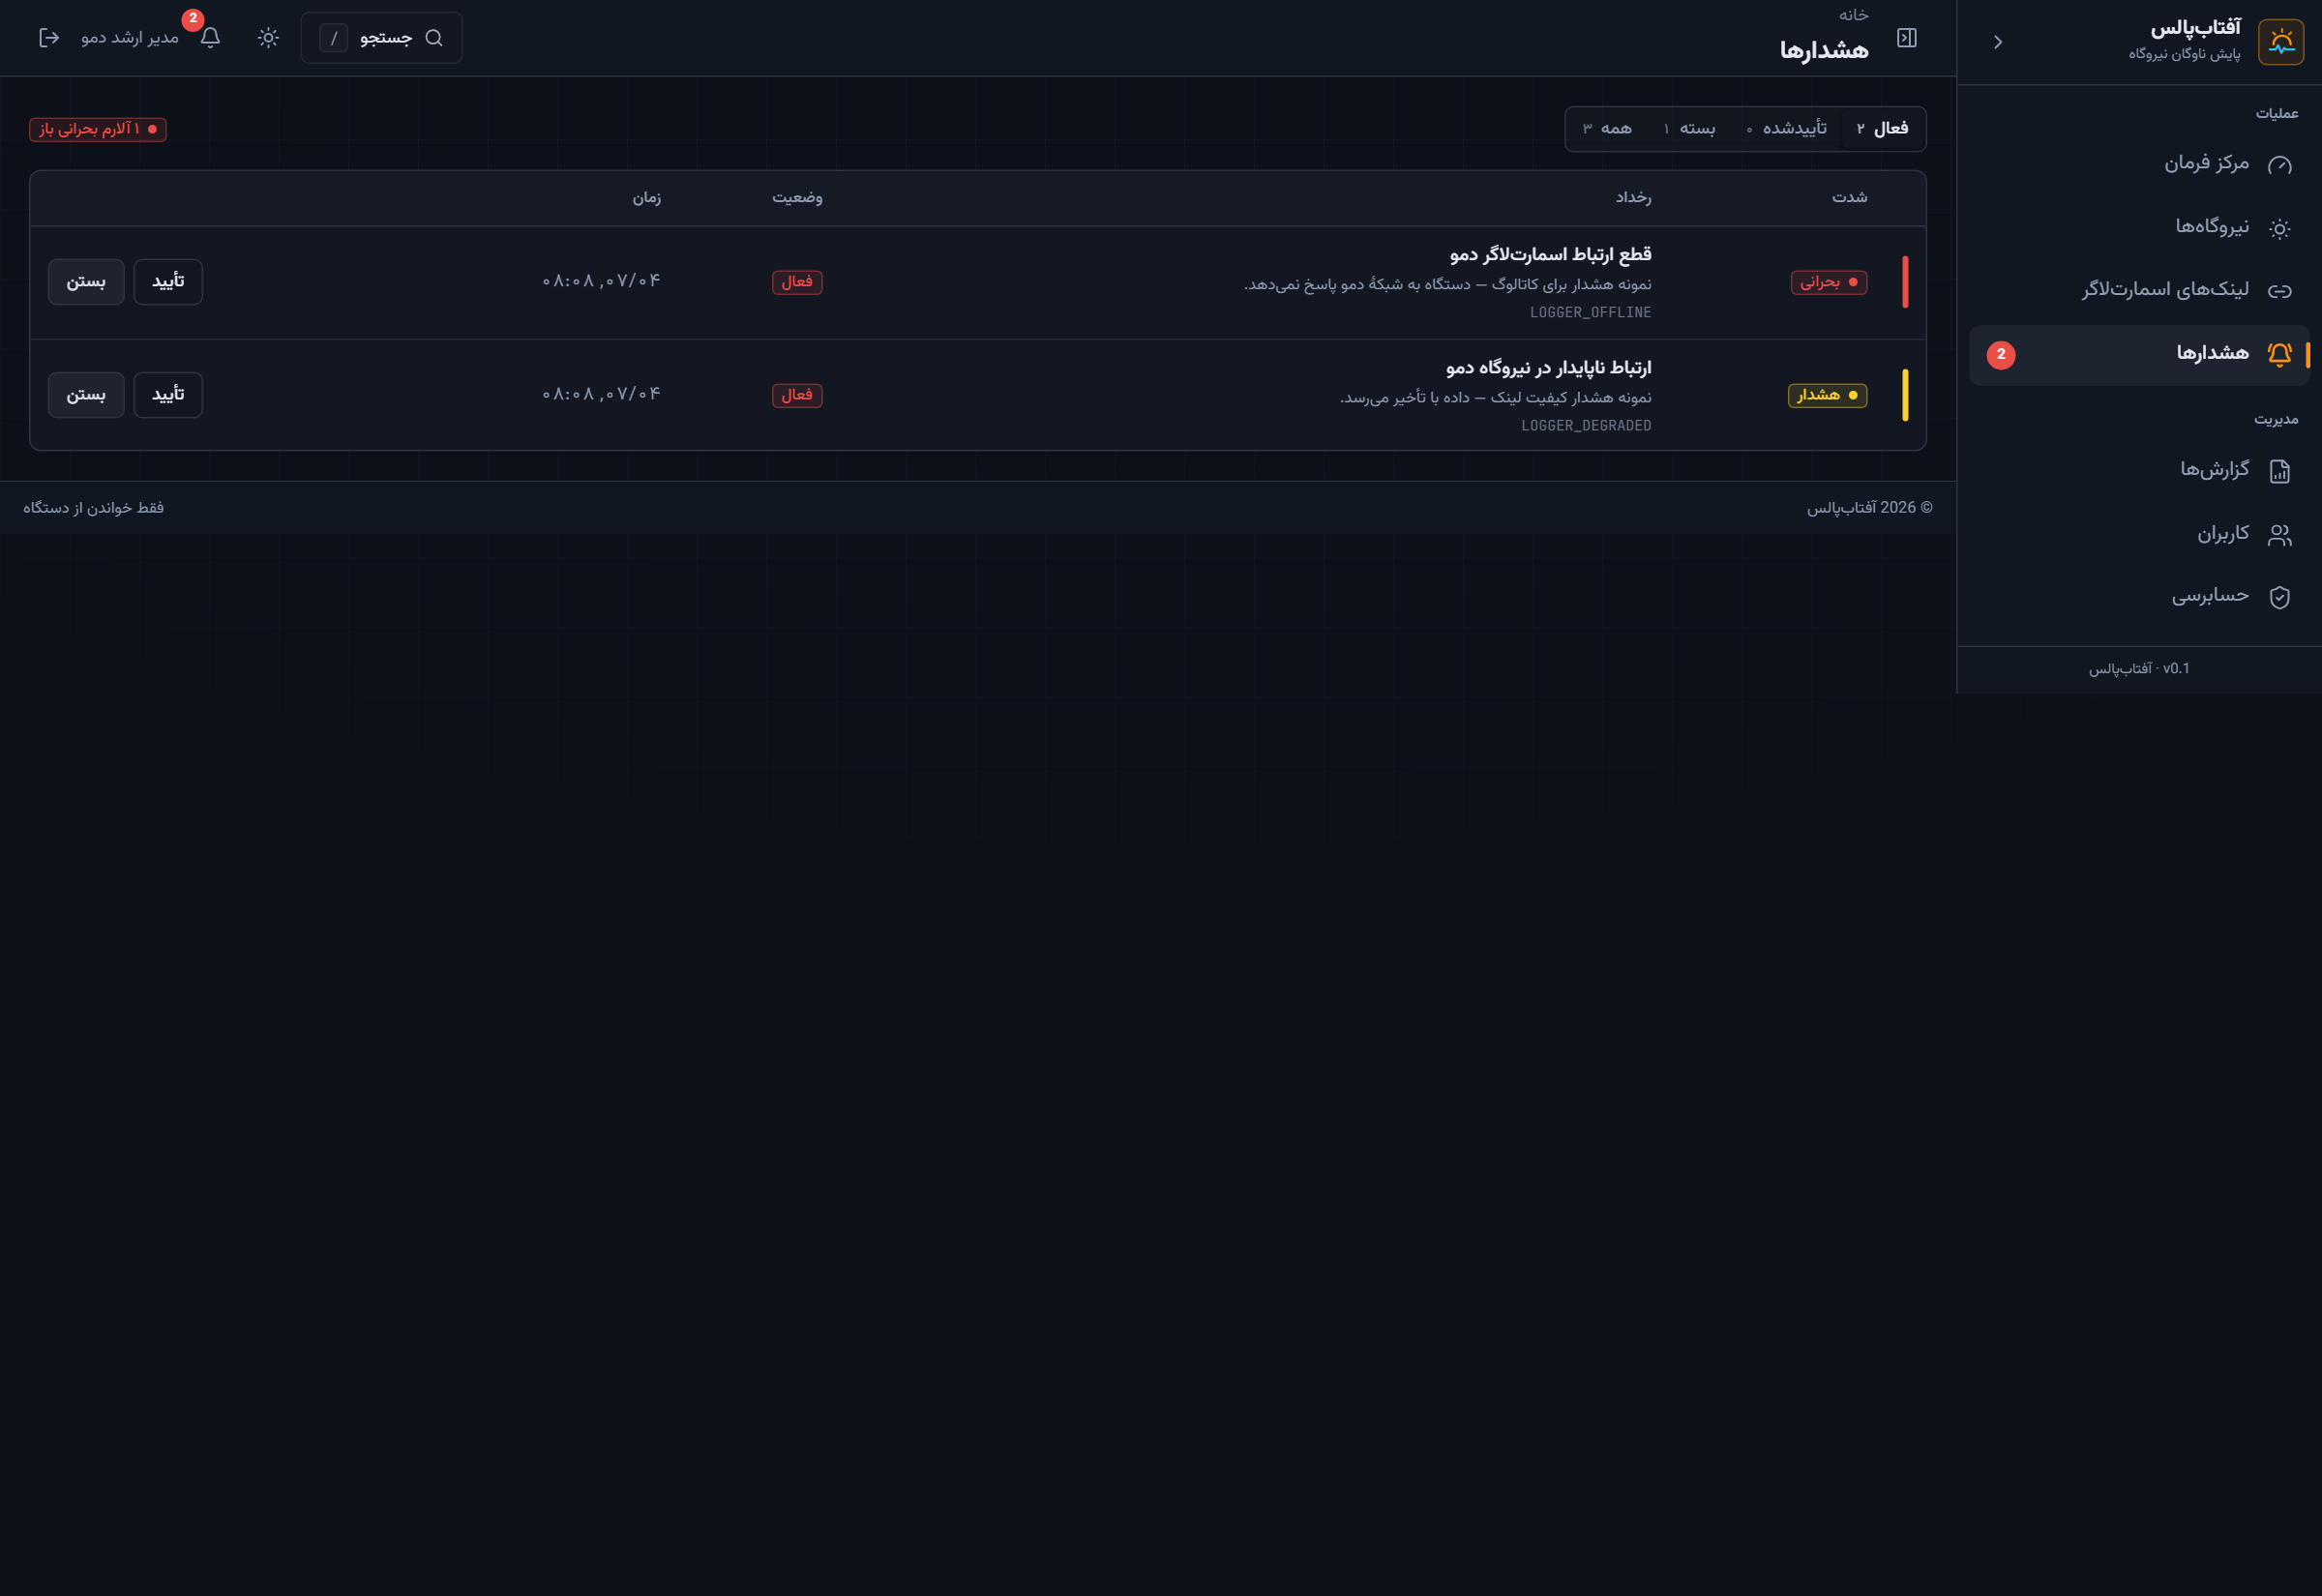Open گزارش‌ها report icon in sidebar

(2279, 471)
